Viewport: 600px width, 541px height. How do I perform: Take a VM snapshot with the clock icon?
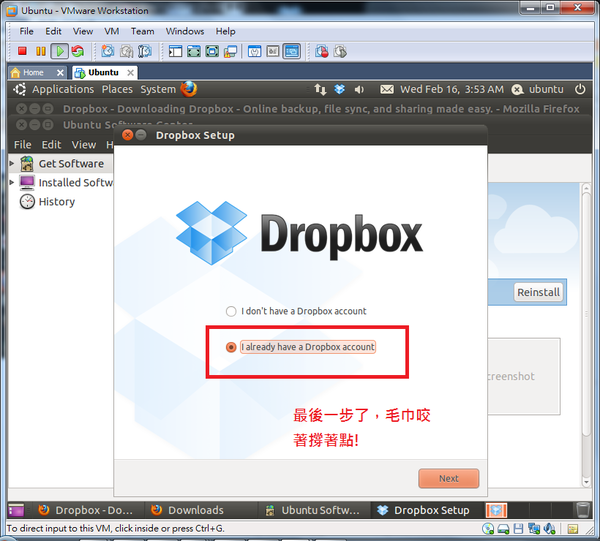tap(108, 51)
